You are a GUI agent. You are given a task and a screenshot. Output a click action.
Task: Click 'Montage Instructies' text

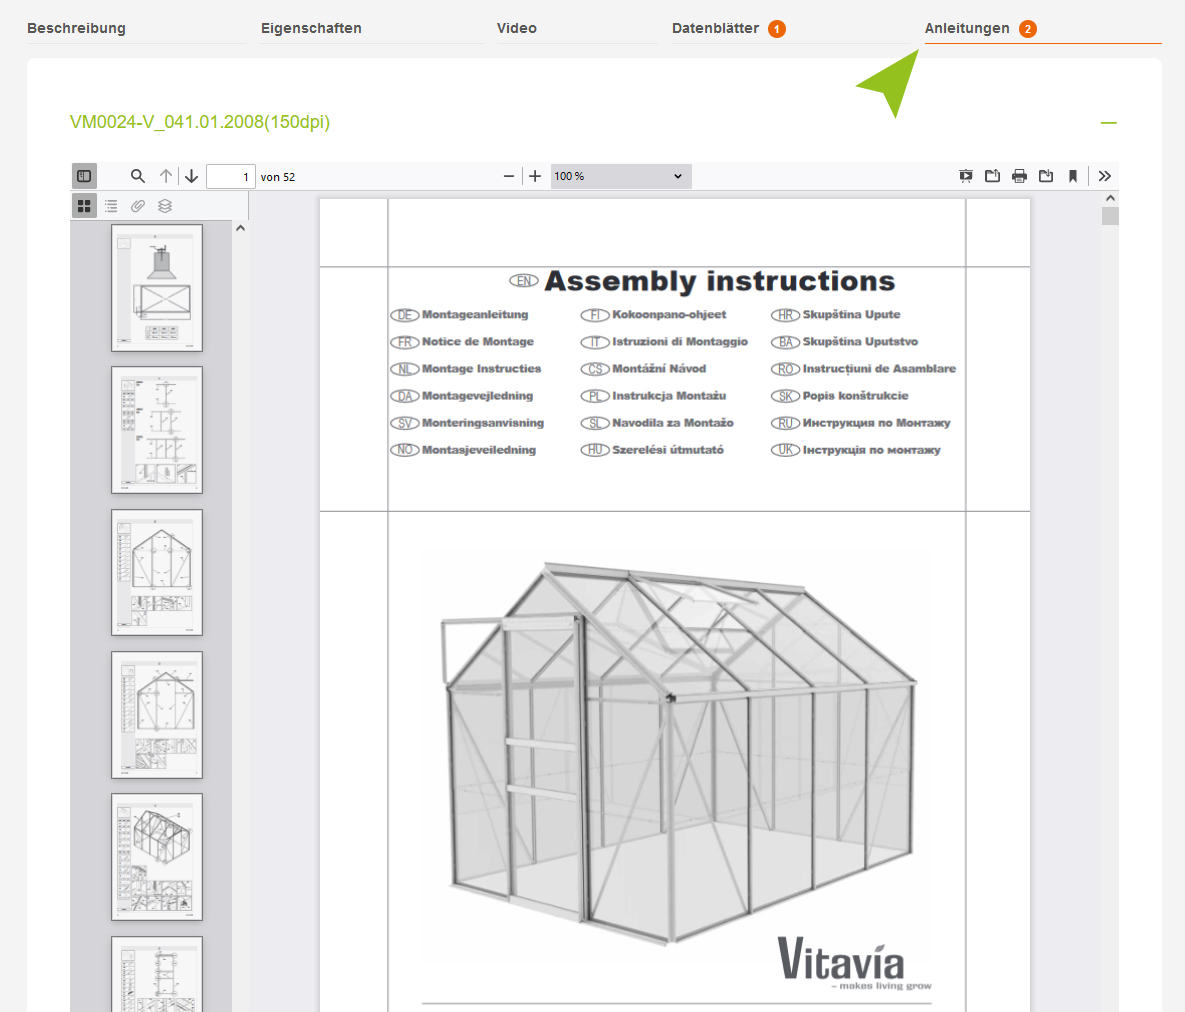481,369
